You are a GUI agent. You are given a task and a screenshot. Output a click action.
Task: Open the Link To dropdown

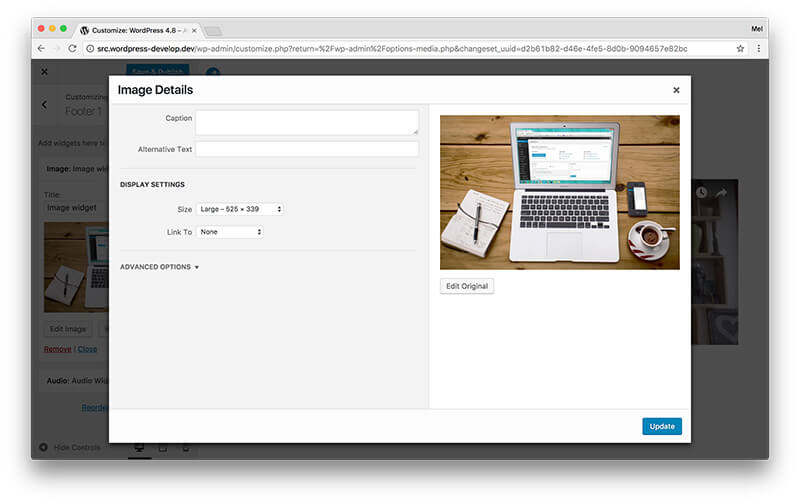tap(230, 232)
